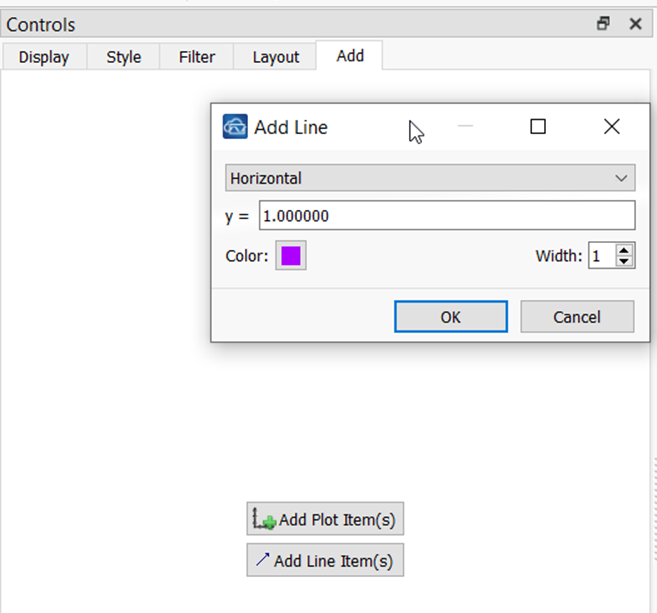Click the Add Line dialog app icon

(235, 126)
